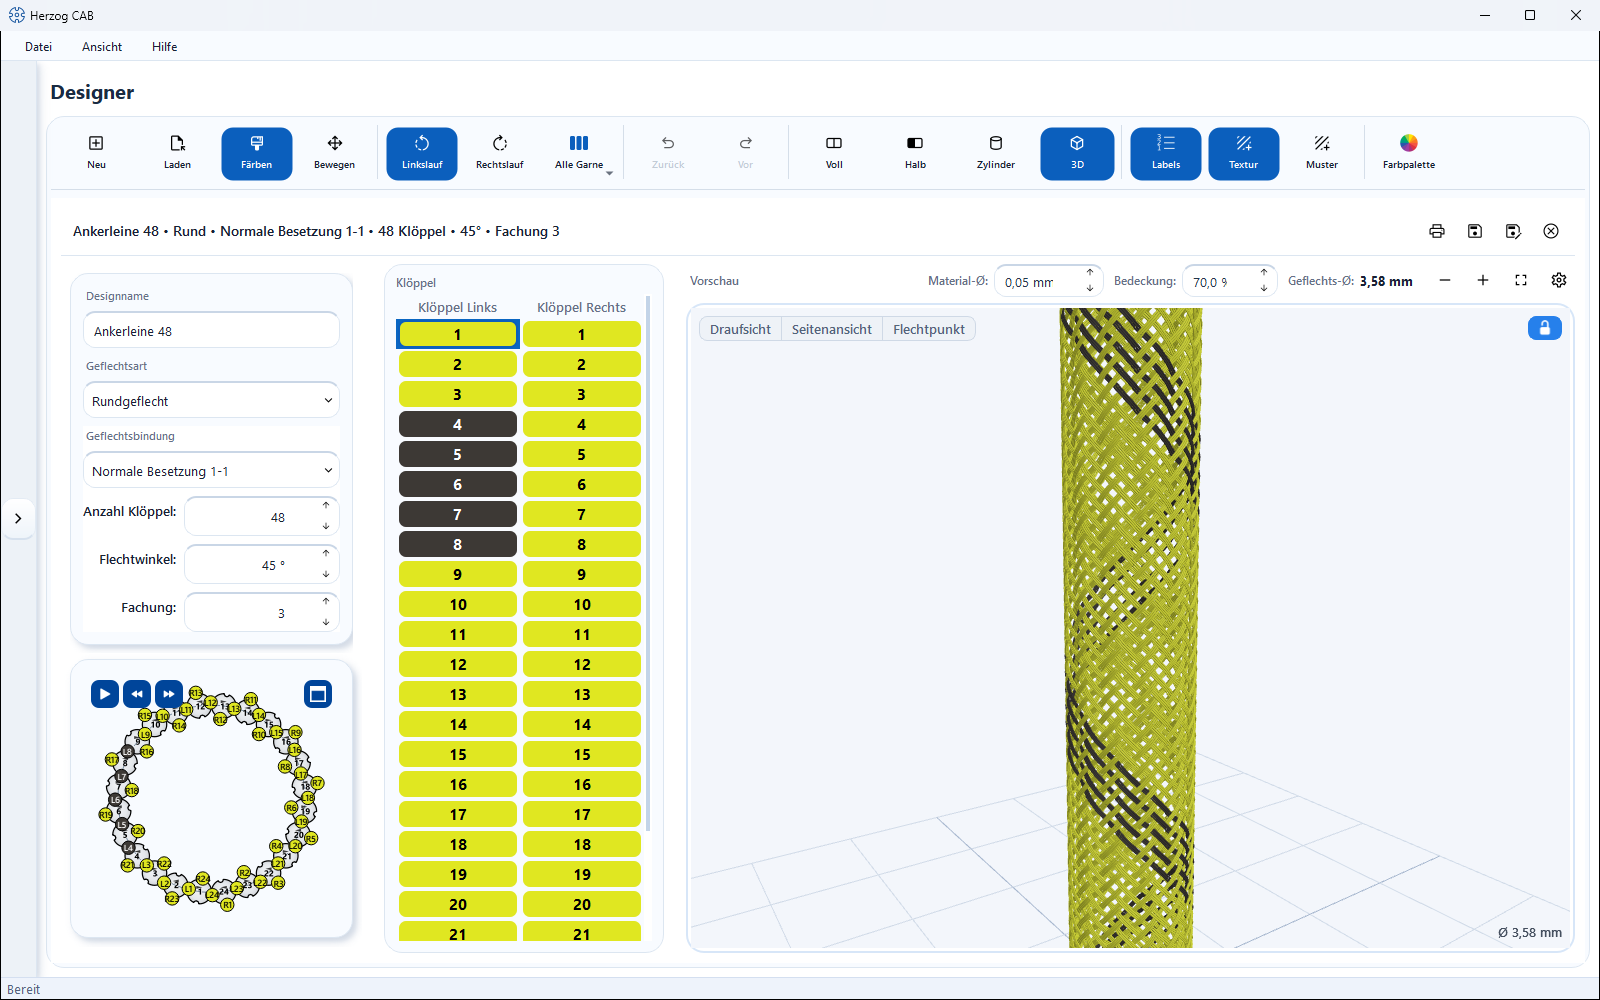Increase Anzahl Klöppel value
The width and height of the screenshot is (1600, 1000).
[x=326, y=505]
